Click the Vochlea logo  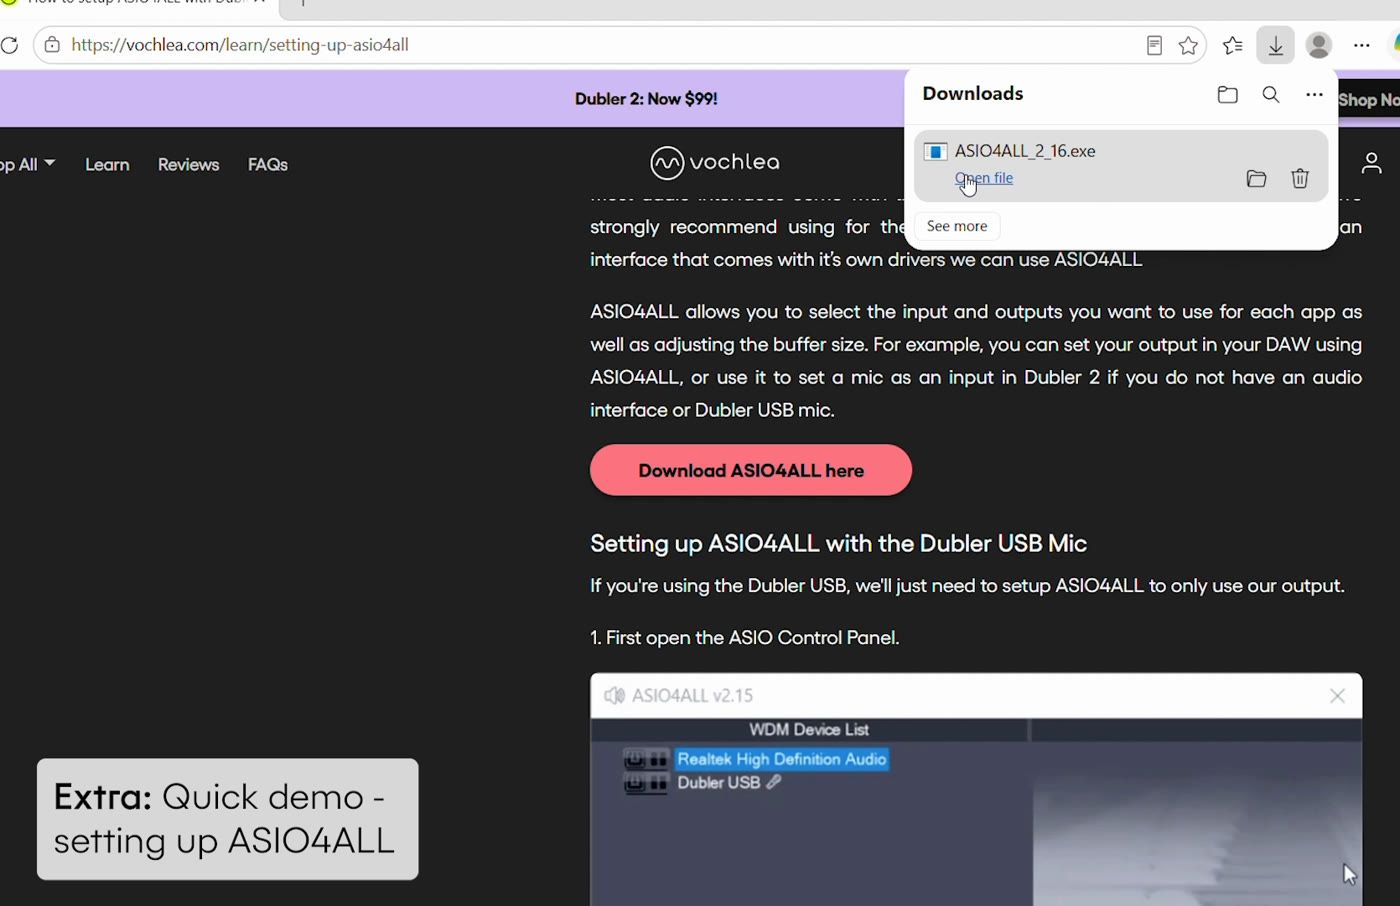coord(715,162)
